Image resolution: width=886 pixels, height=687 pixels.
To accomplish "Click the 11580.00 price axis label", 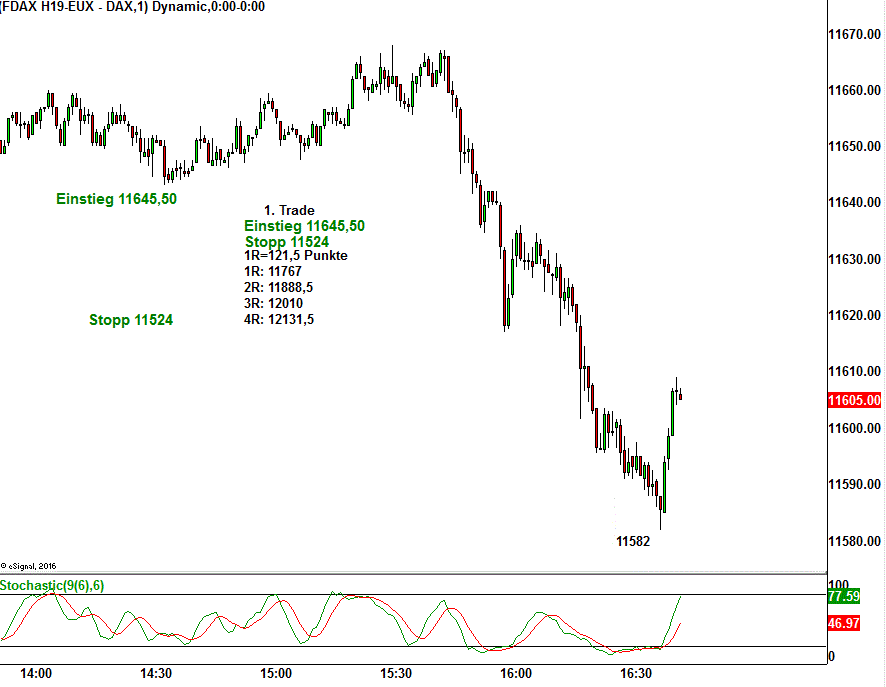I will pyautogui.click(x=854, y=542).
